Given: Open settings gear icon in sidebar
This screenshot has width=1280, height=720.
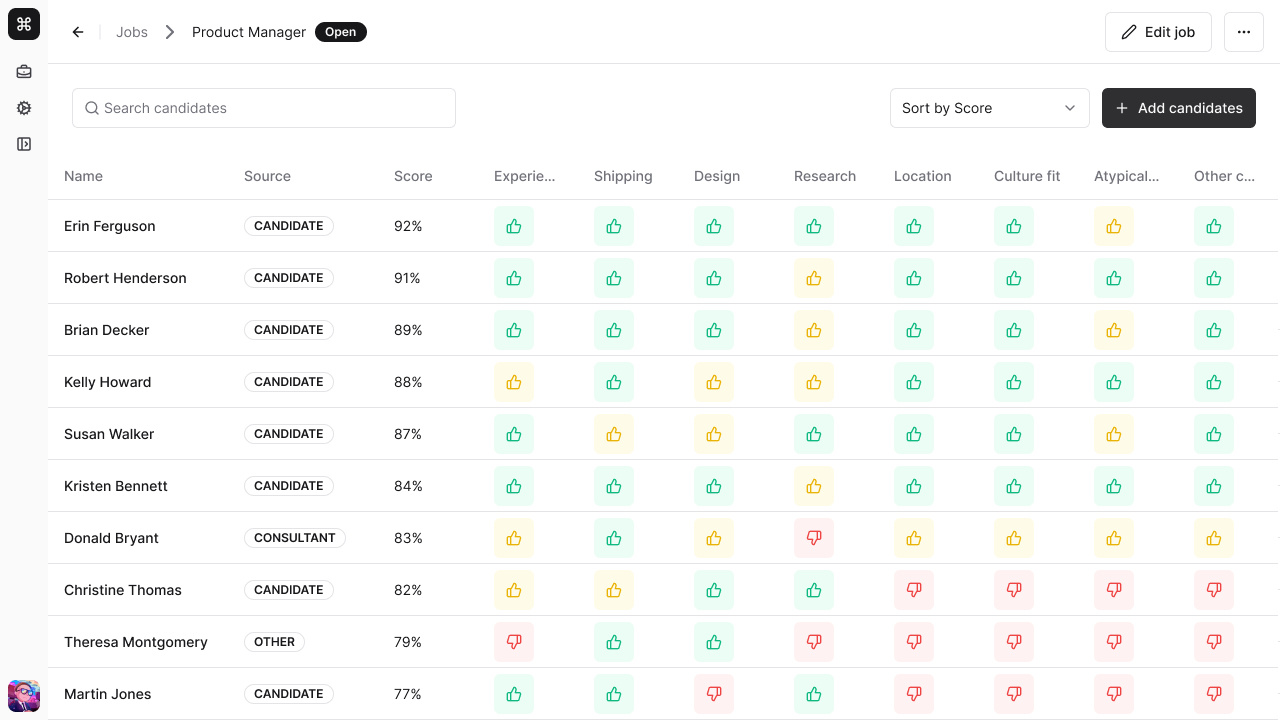Looking at the screenshot, I should 24,108.
